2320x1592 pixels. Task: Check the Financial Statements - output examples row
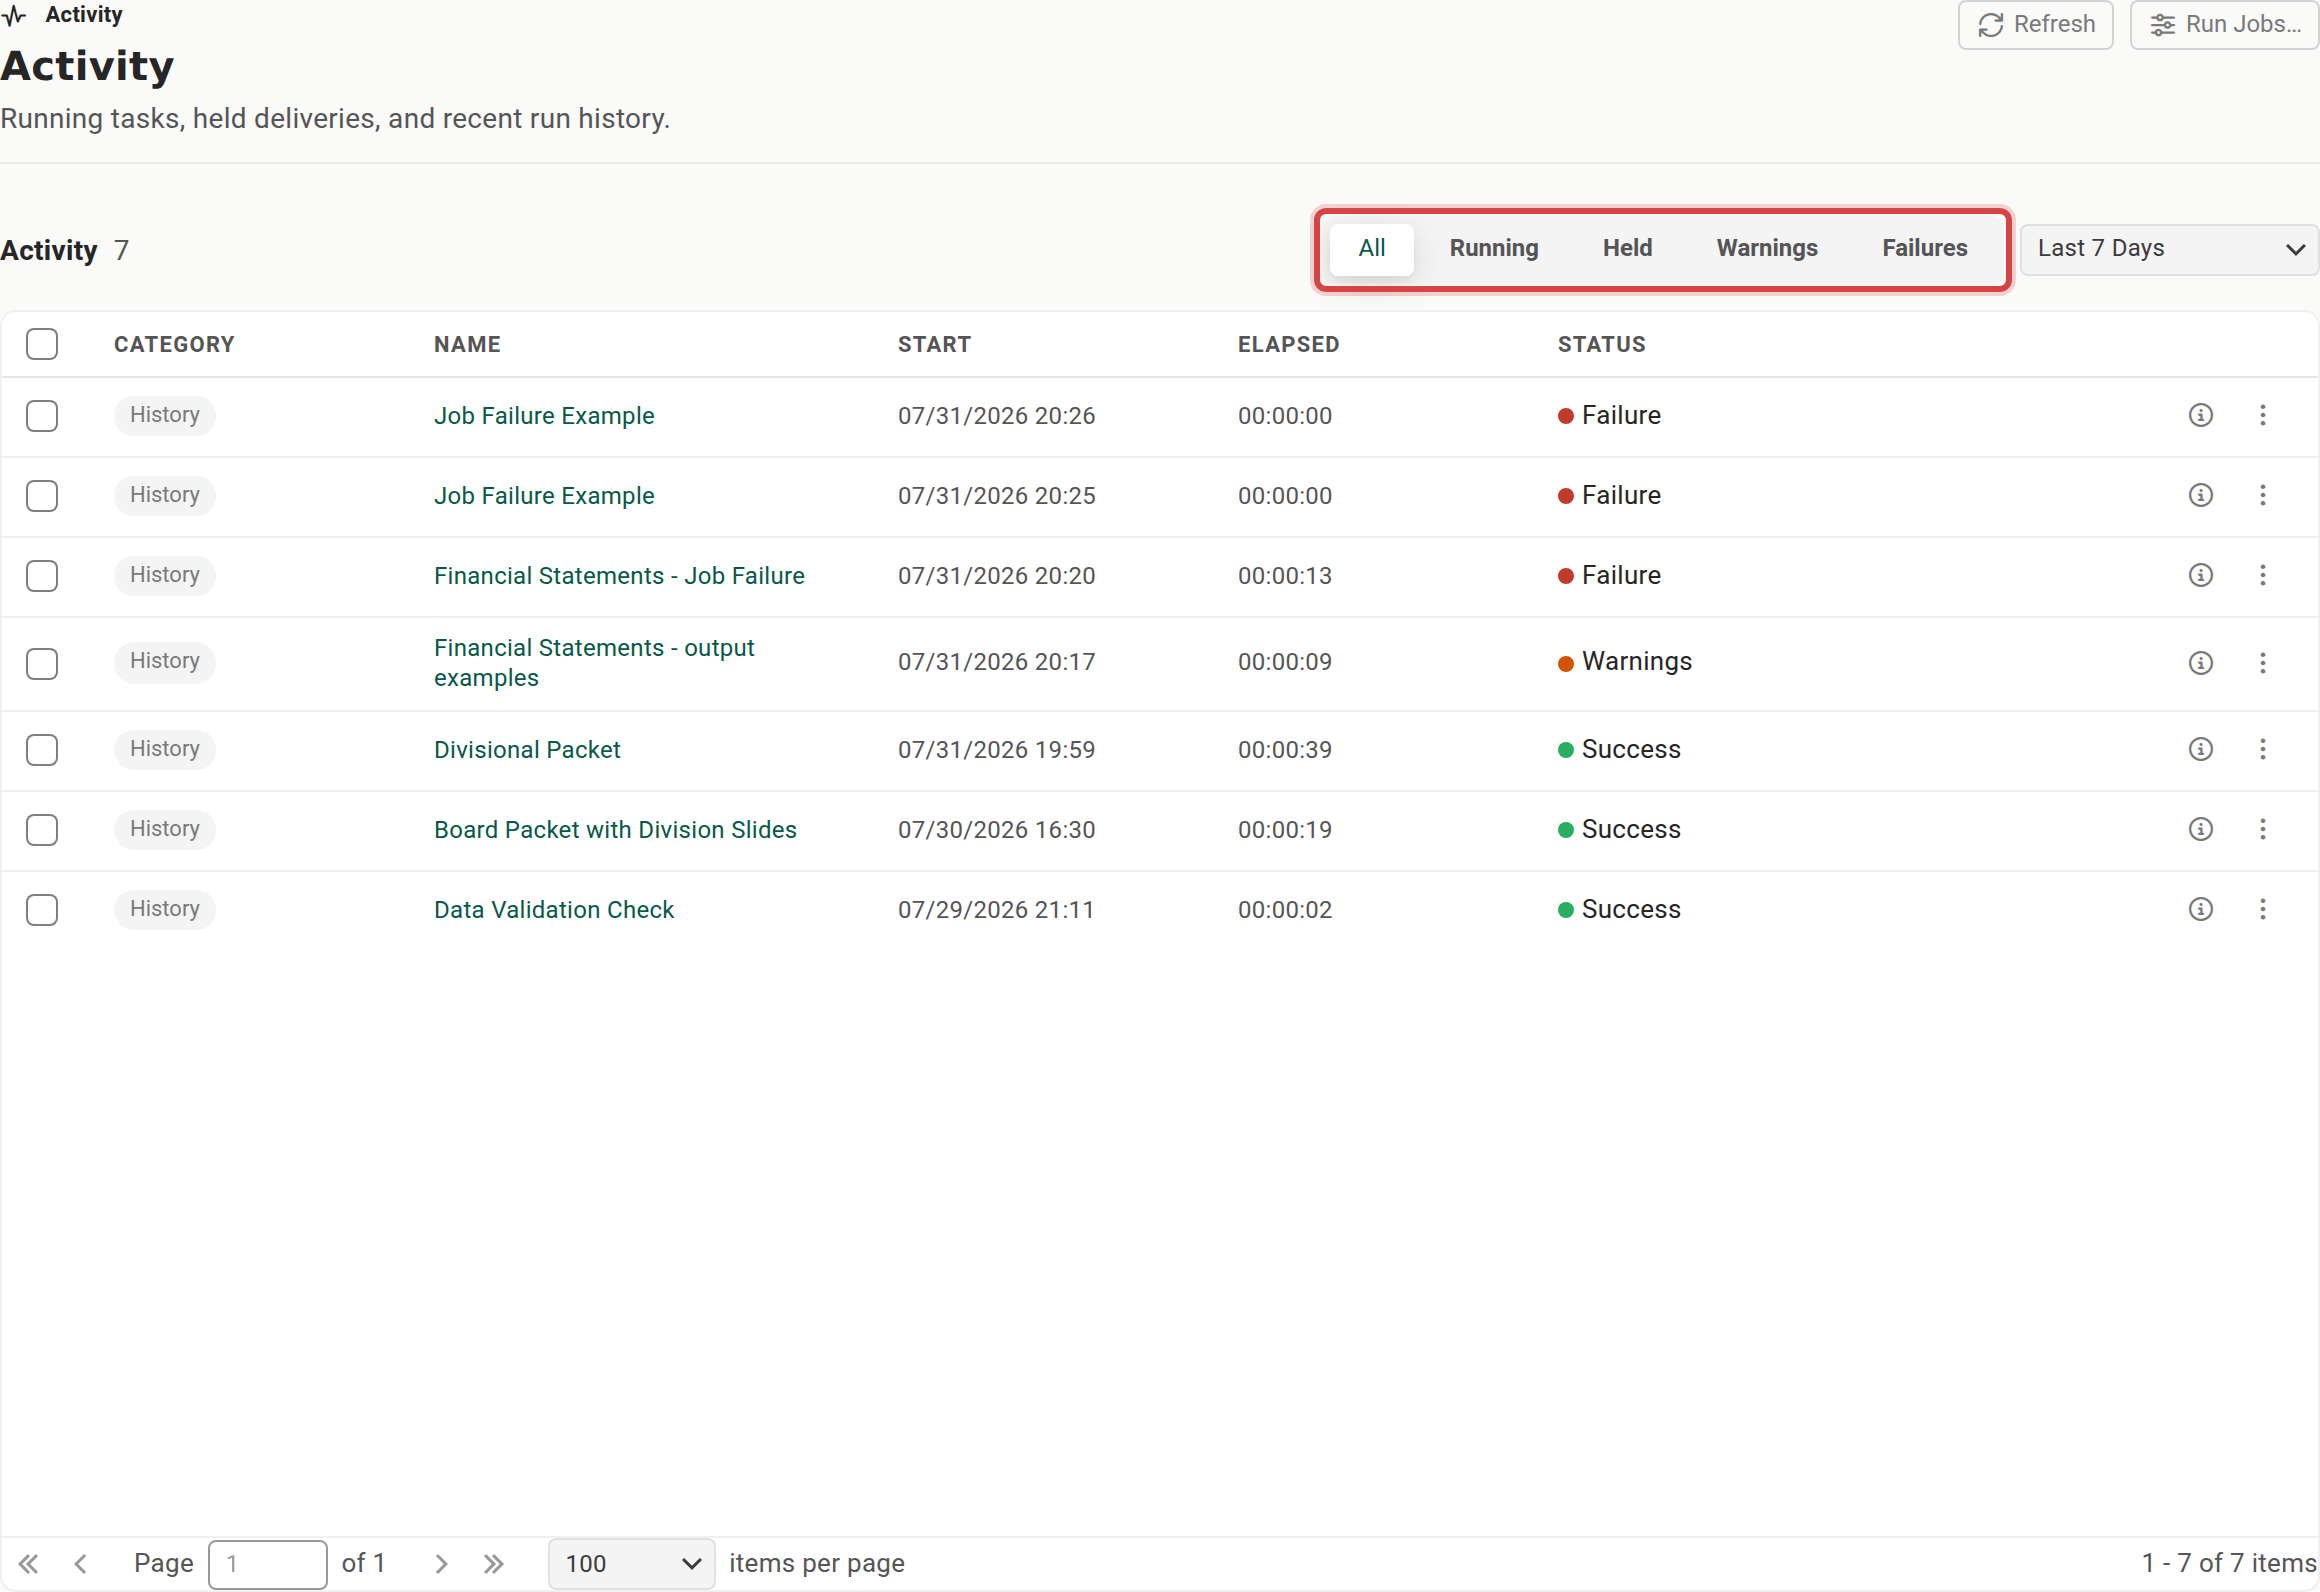pyautogui.click(x=42, y=664)
